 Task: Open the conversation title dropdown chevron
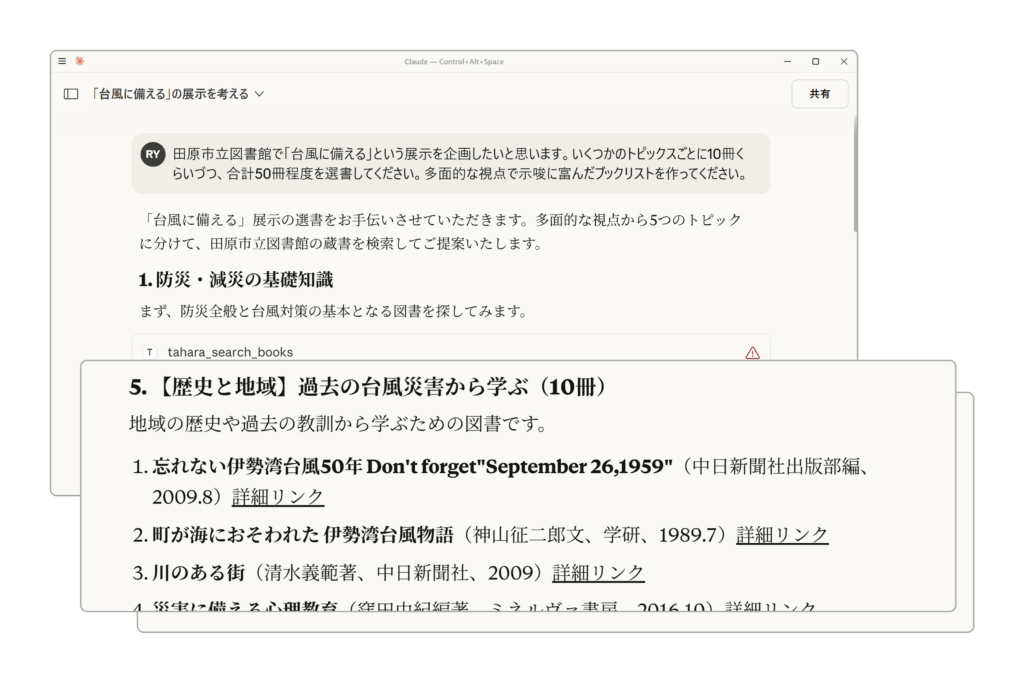(x=260, y=94)
